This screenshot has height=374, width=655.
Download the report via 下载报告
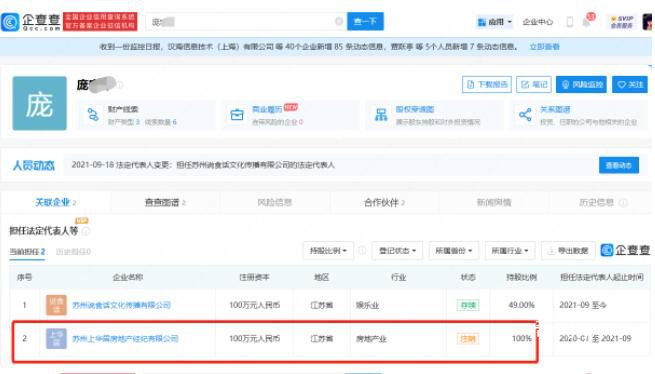[487, 84]
